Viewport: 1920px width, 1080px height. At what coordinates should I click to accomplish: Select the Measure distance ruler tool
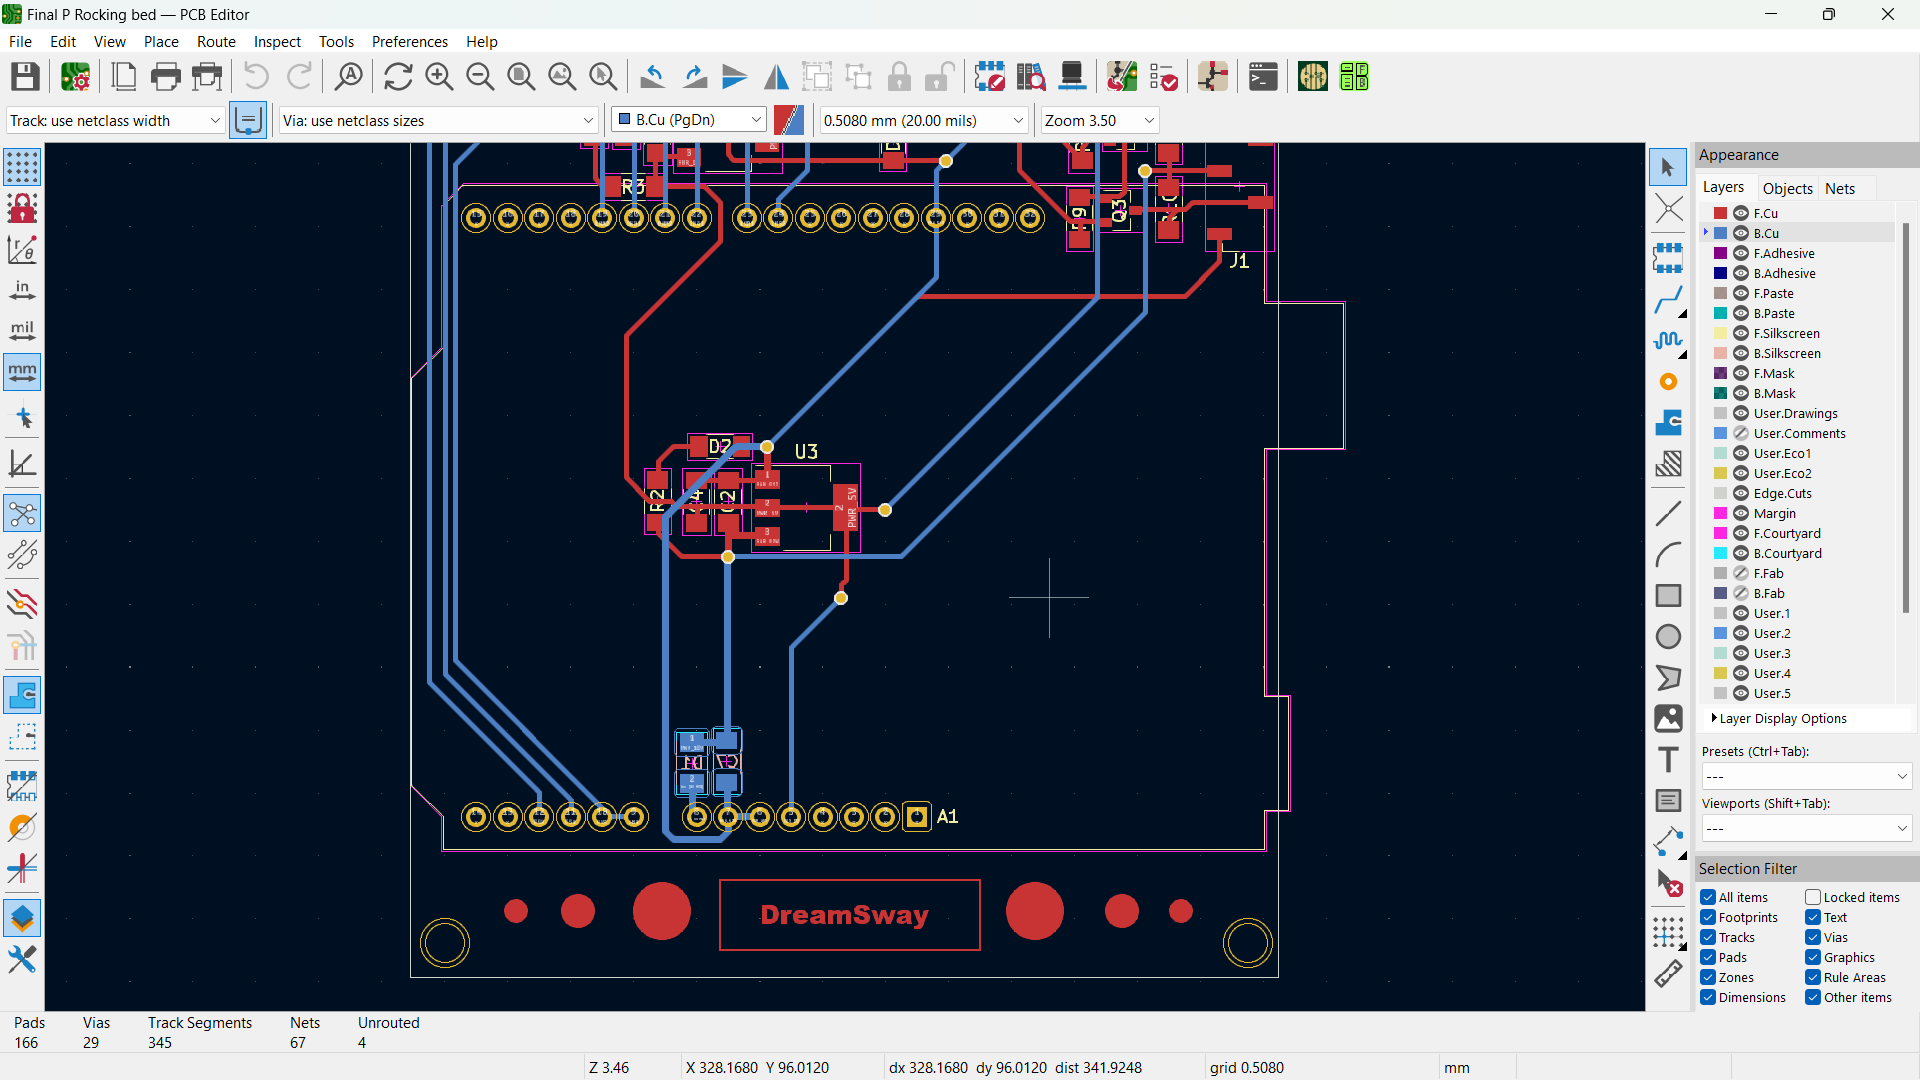pyautogui.click(x=1667, y=974)
